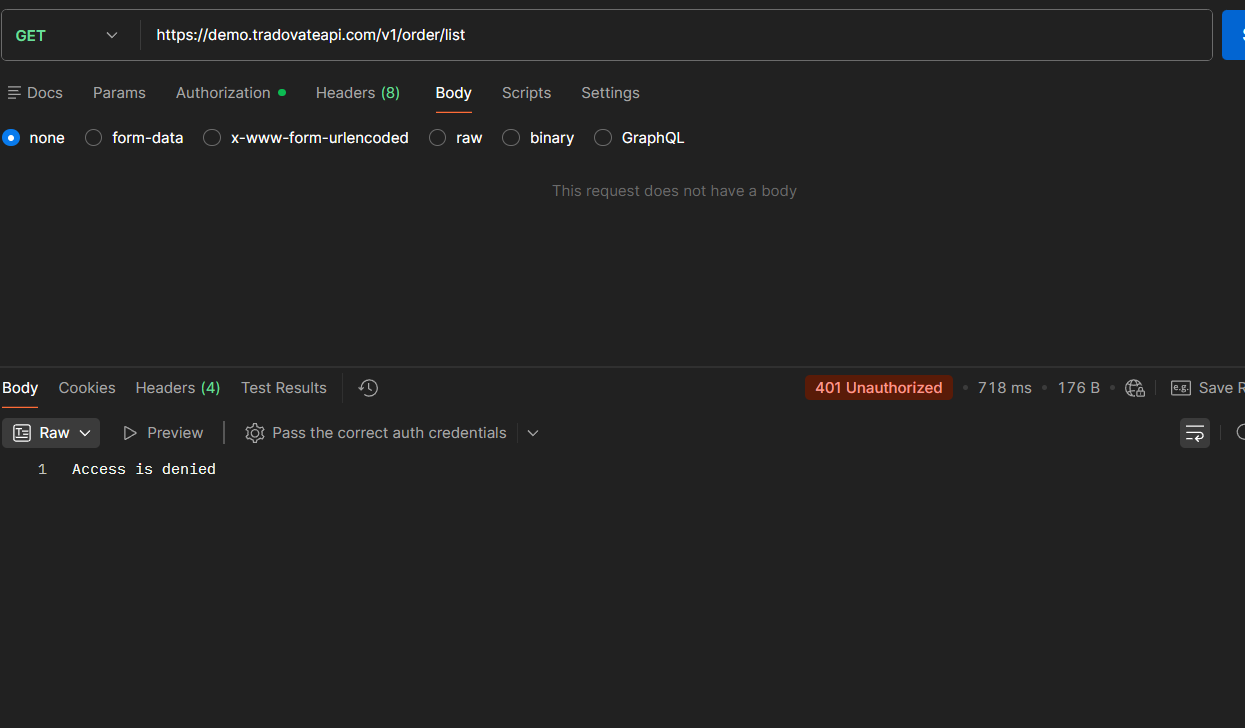Select the form-data body type

[93, 138]
